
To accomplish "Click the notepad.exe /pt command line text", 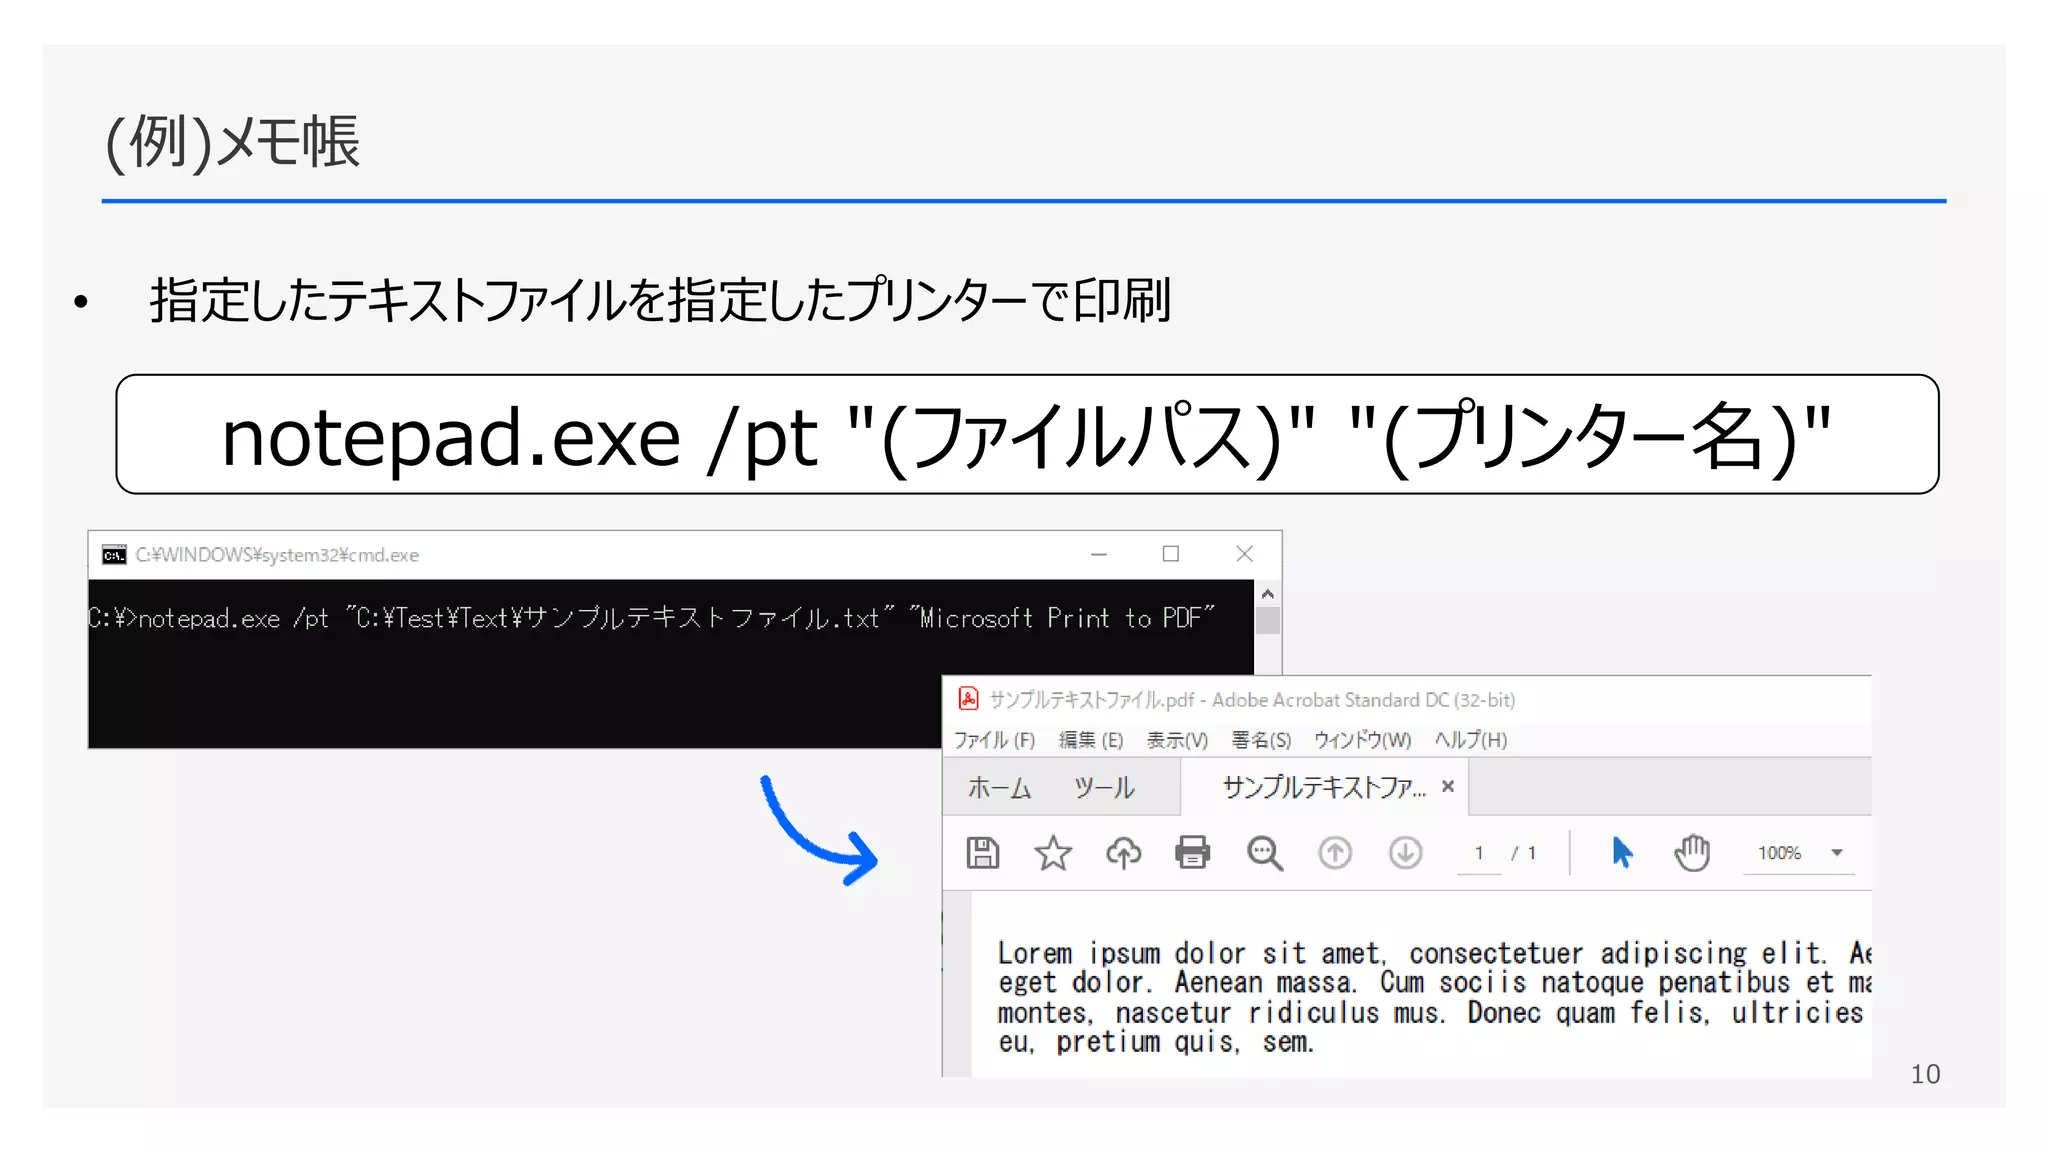I will tap(651, 618).
